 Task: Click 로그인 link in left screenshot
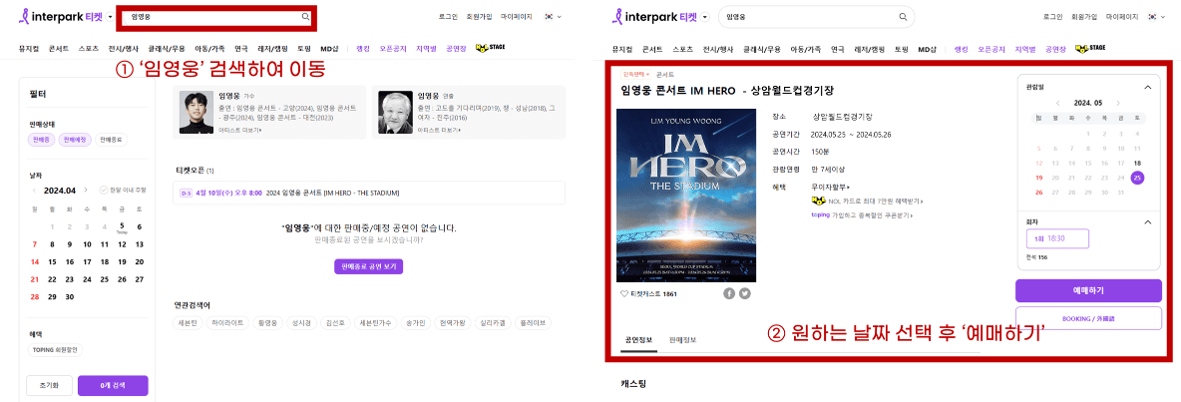point(447,16)
